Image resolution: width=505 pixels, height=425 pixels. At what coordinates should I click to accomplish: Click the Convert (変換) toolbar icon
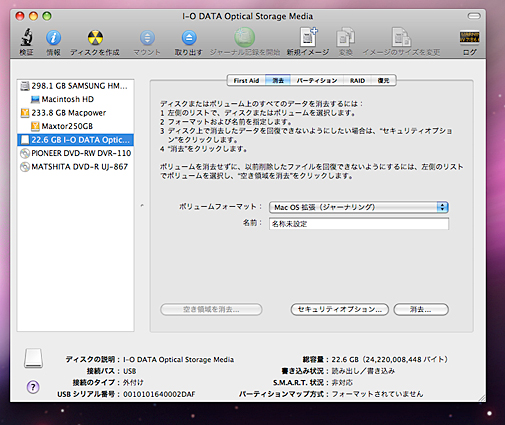[345, 37]
